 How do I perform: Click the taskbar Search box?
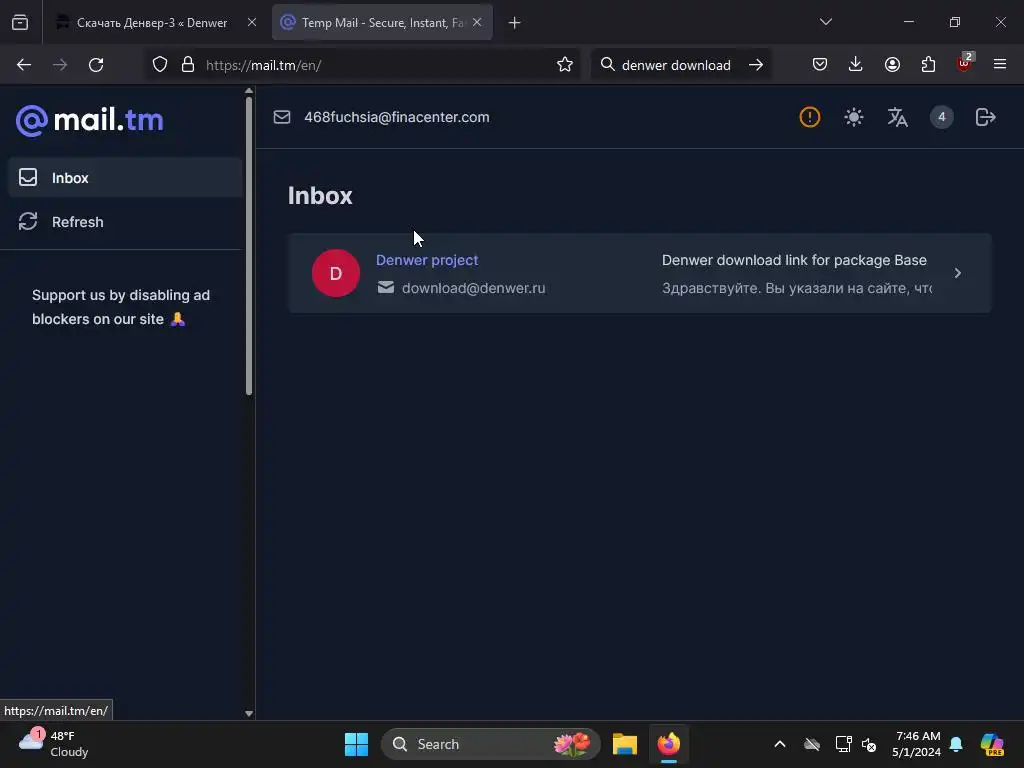[x=490, y=744]
